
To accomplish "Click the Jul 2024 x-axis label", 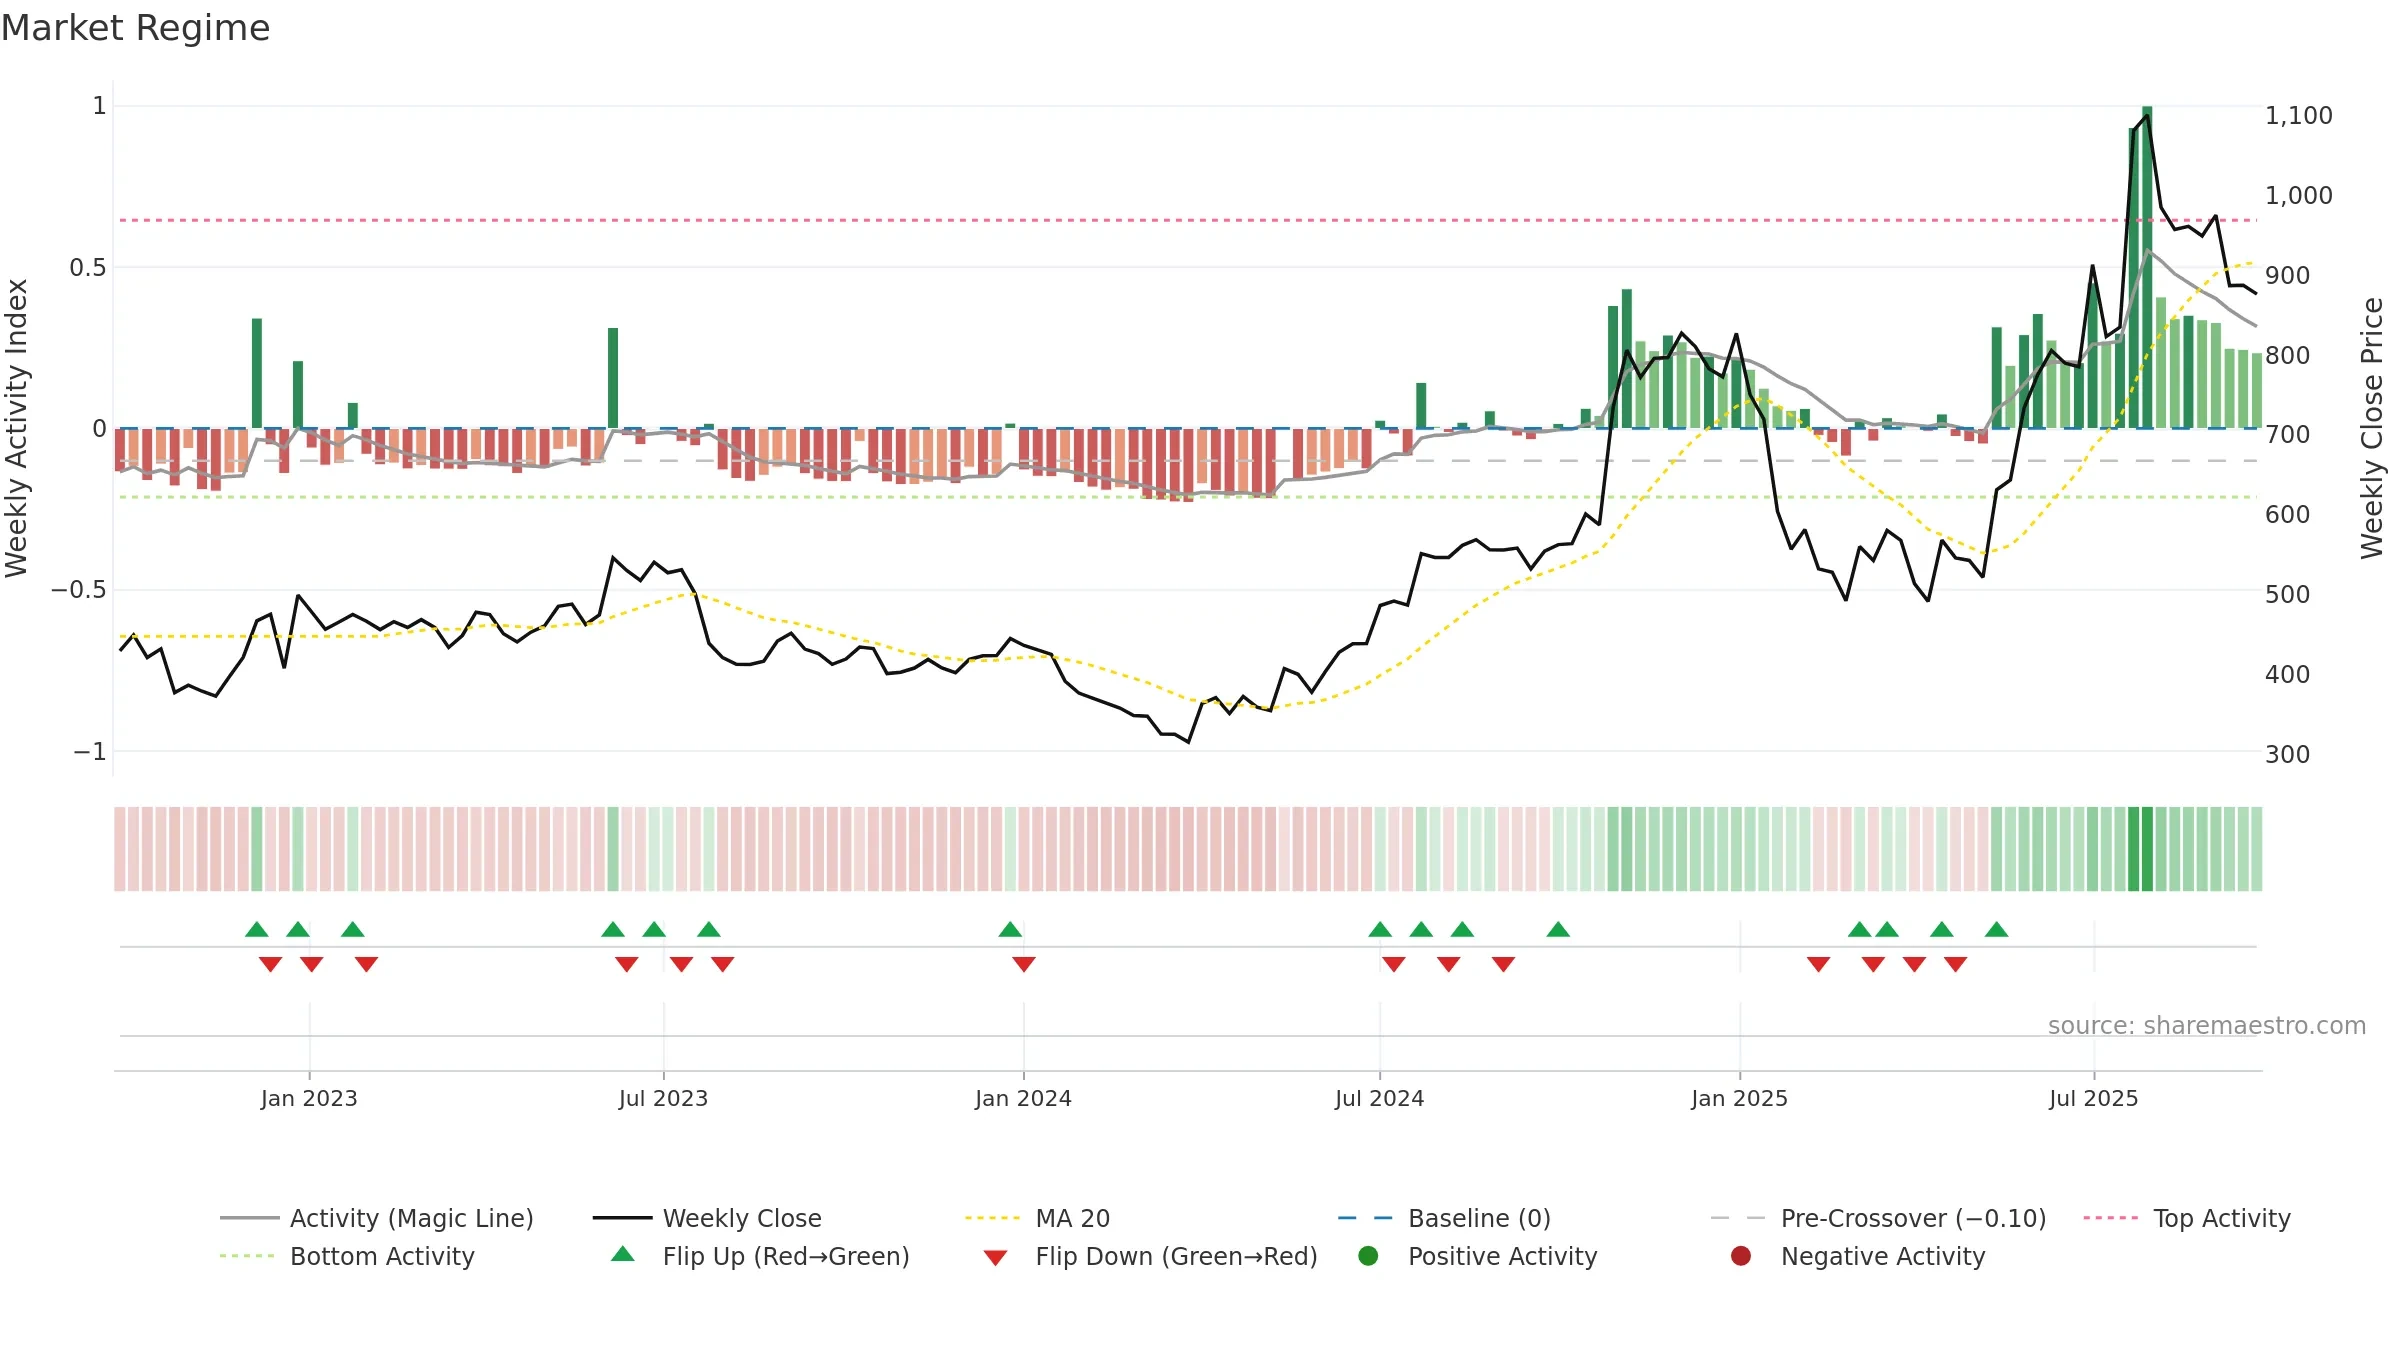I will pyautogui.click(x=1379, y=1098).
